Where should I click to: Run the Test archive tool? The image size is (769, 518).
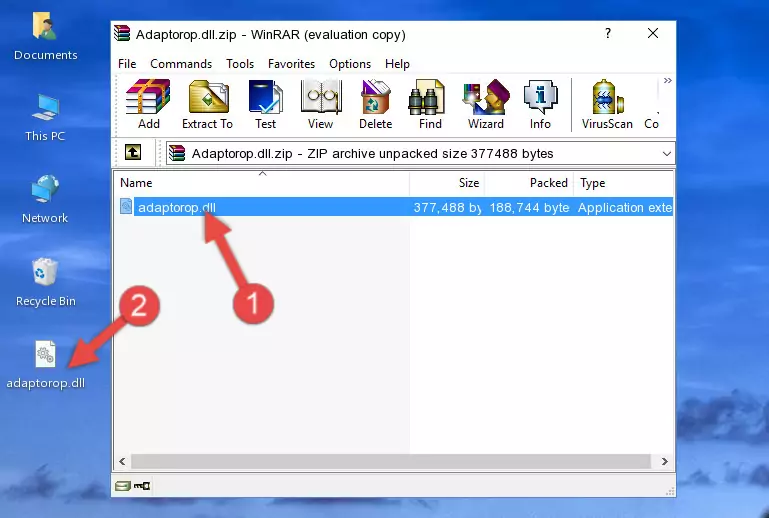[x=265, y=104]
